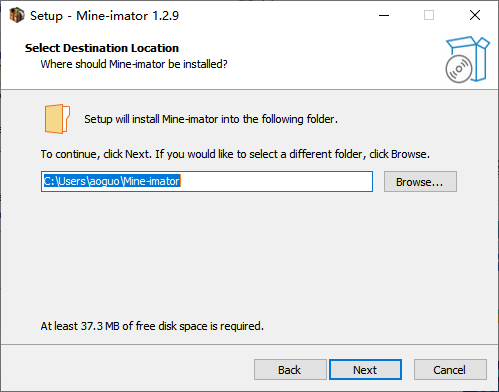Click the free disk space requirement text
This screenshot has height=392, width=499.
(152, 326)
